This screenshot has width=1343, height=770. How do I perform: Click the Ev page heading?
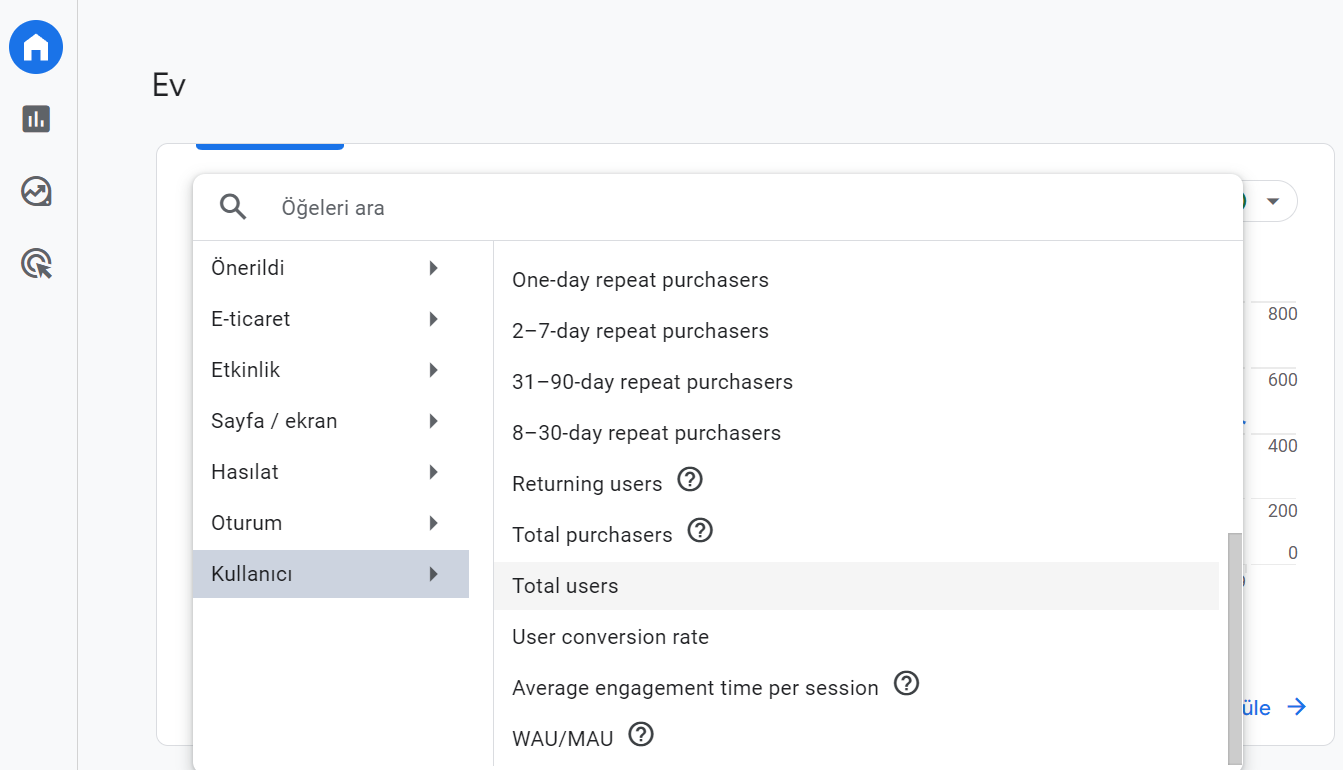click(x=169, y=85)
